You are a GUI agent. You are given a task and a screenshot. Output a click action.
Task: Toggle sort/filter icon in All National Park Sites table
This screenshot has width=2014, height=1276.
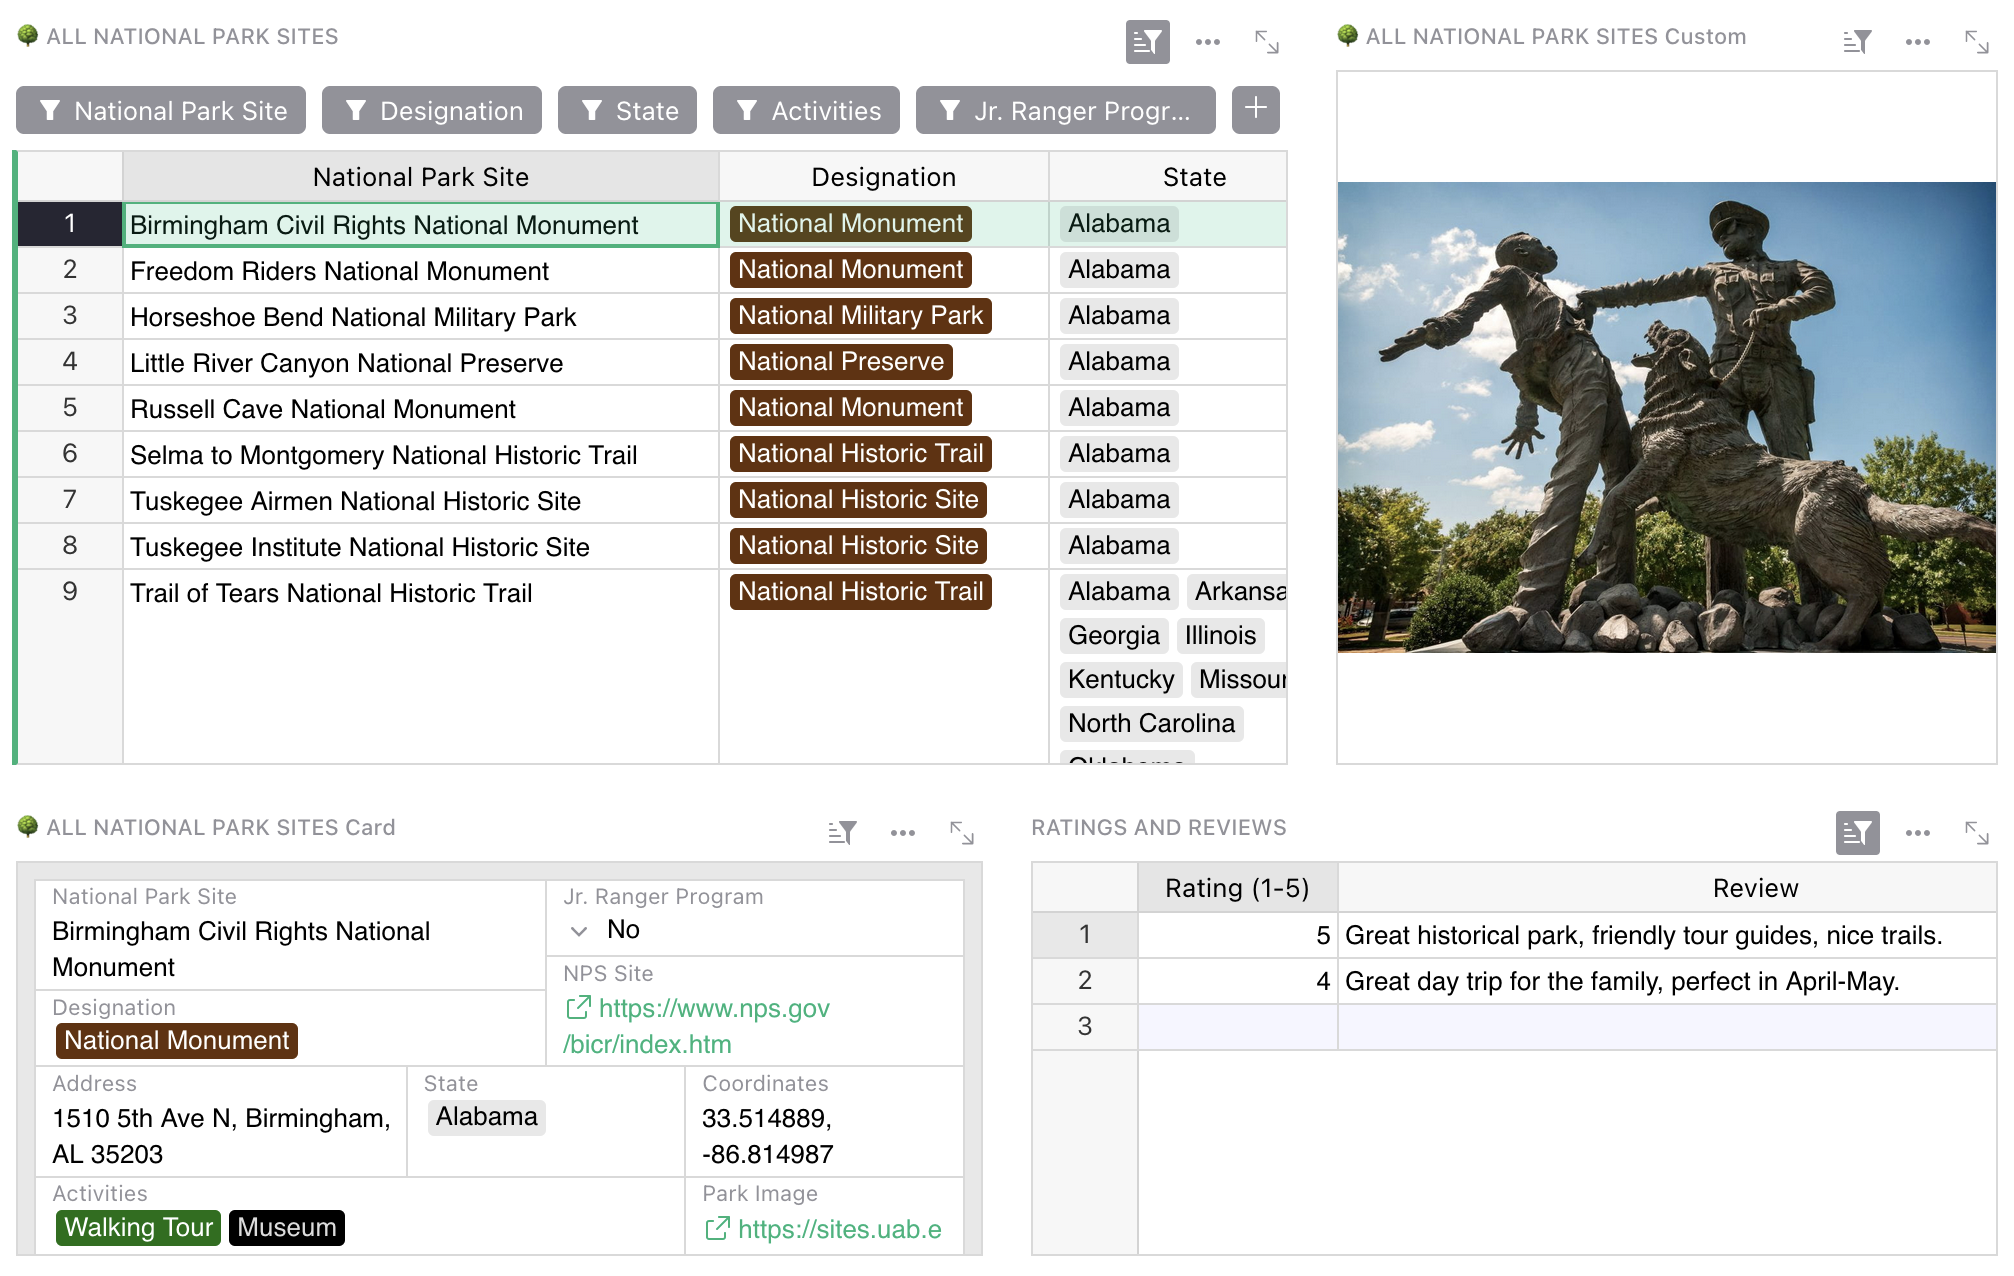tap(1147, 42)
